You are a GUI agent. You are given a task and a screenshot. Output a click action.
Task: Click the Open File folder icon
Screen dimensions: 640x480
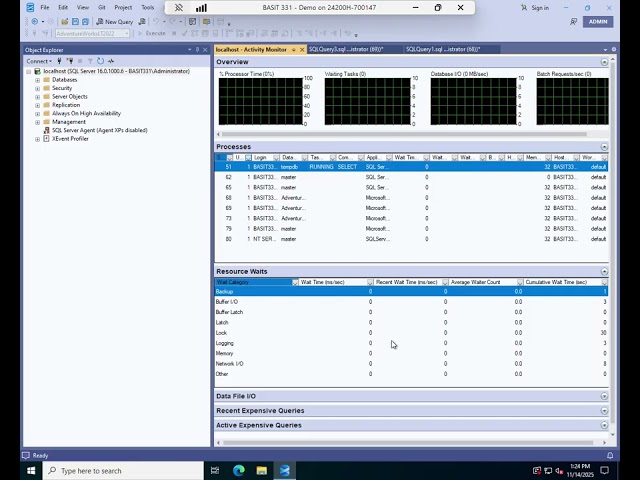pos(64,22)
